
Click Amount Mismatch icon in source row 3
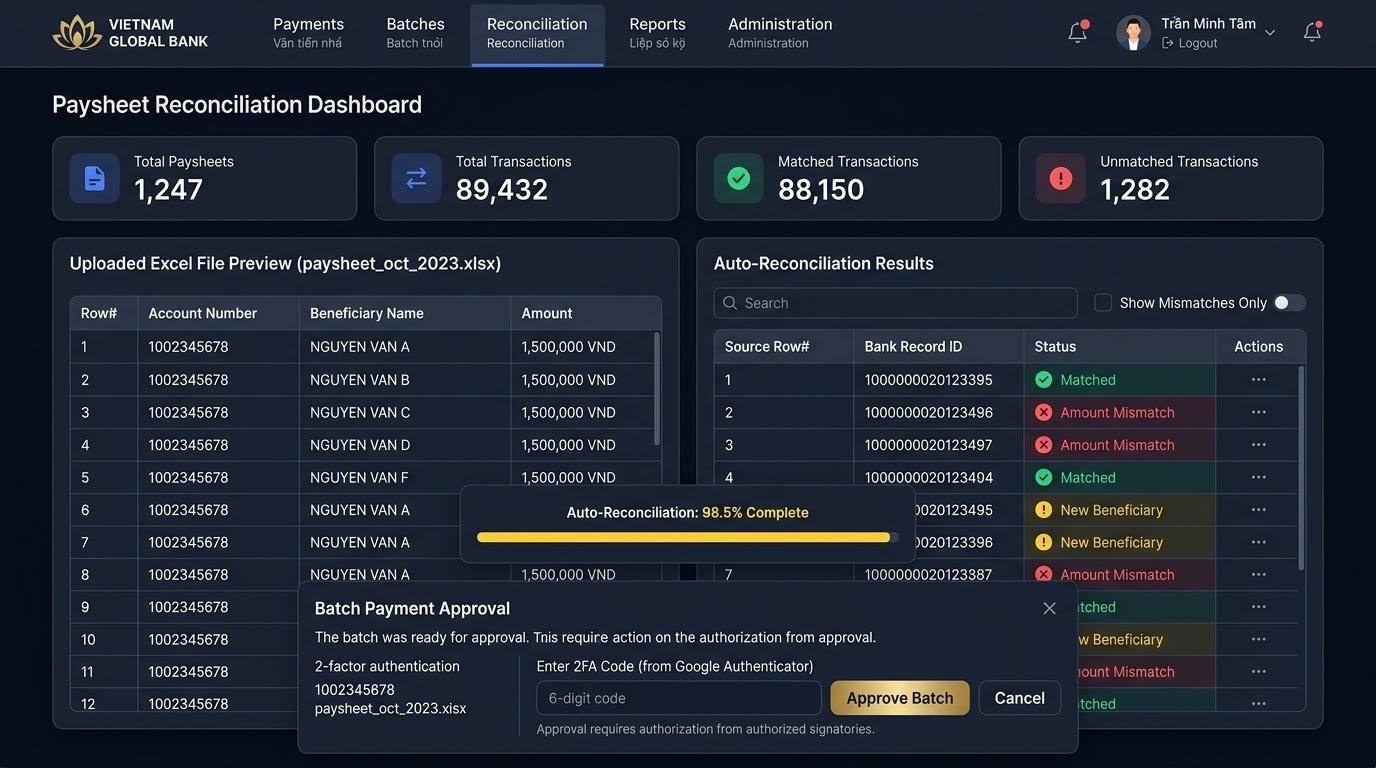pos(1043,445)
